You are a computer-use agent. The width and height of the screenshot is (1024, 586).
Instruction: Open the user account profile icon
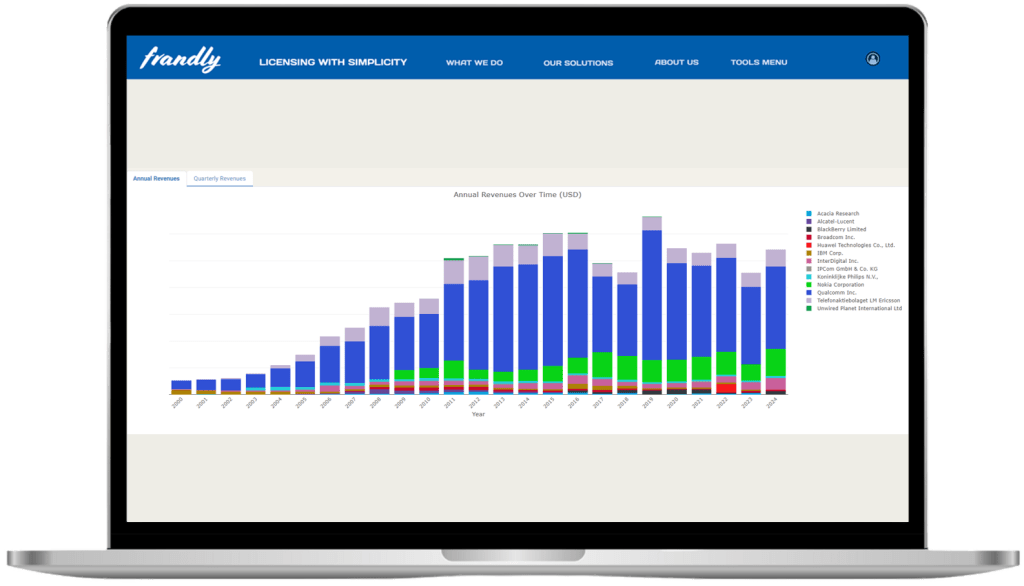click(x=872, y=59)
